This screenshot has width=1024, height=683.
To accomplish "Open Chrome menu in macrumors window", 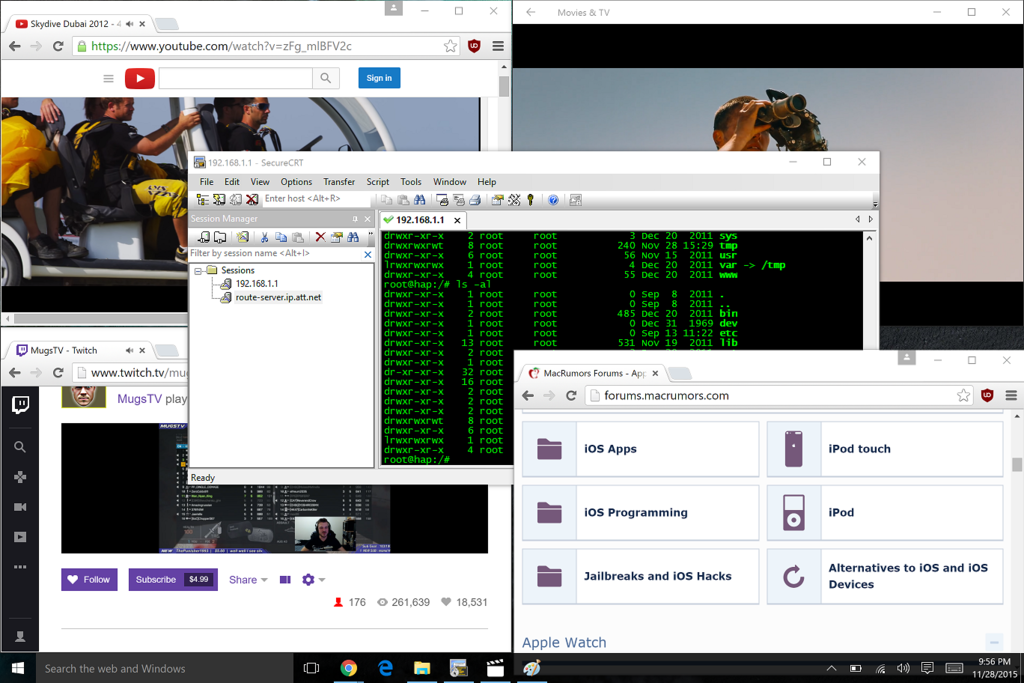I will tap(1011, 395).
